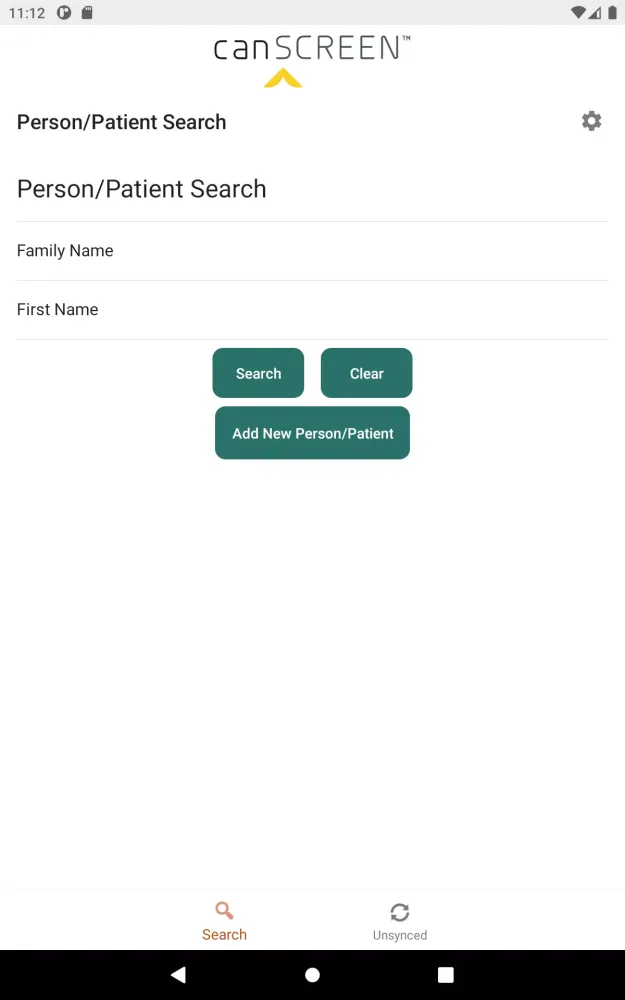Tap Add New Person/Patient
Image resolution: width=625 pixels, height=1000 pixels.
point(312,433)
